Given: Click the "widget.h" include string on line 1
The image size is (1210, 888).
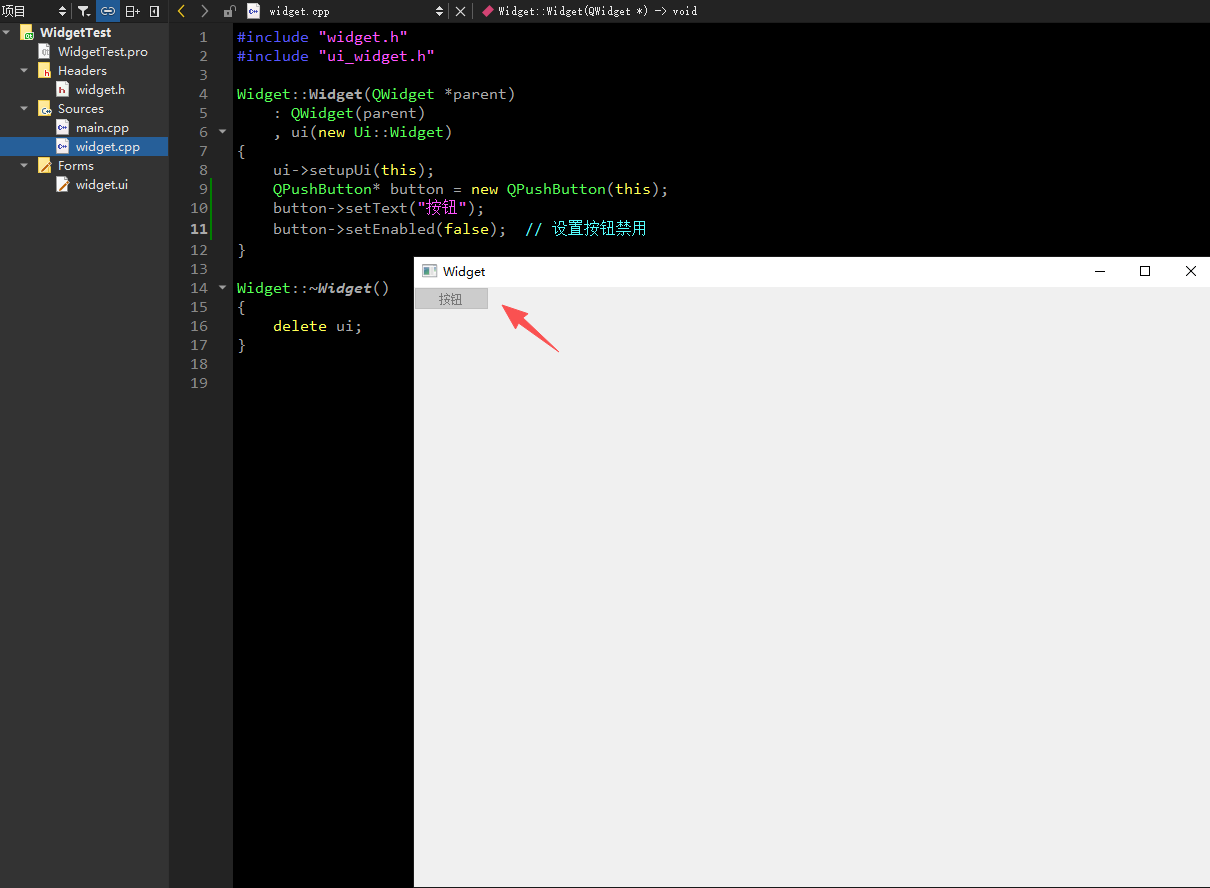Looking at the screenshot, I should click(363, 37).
